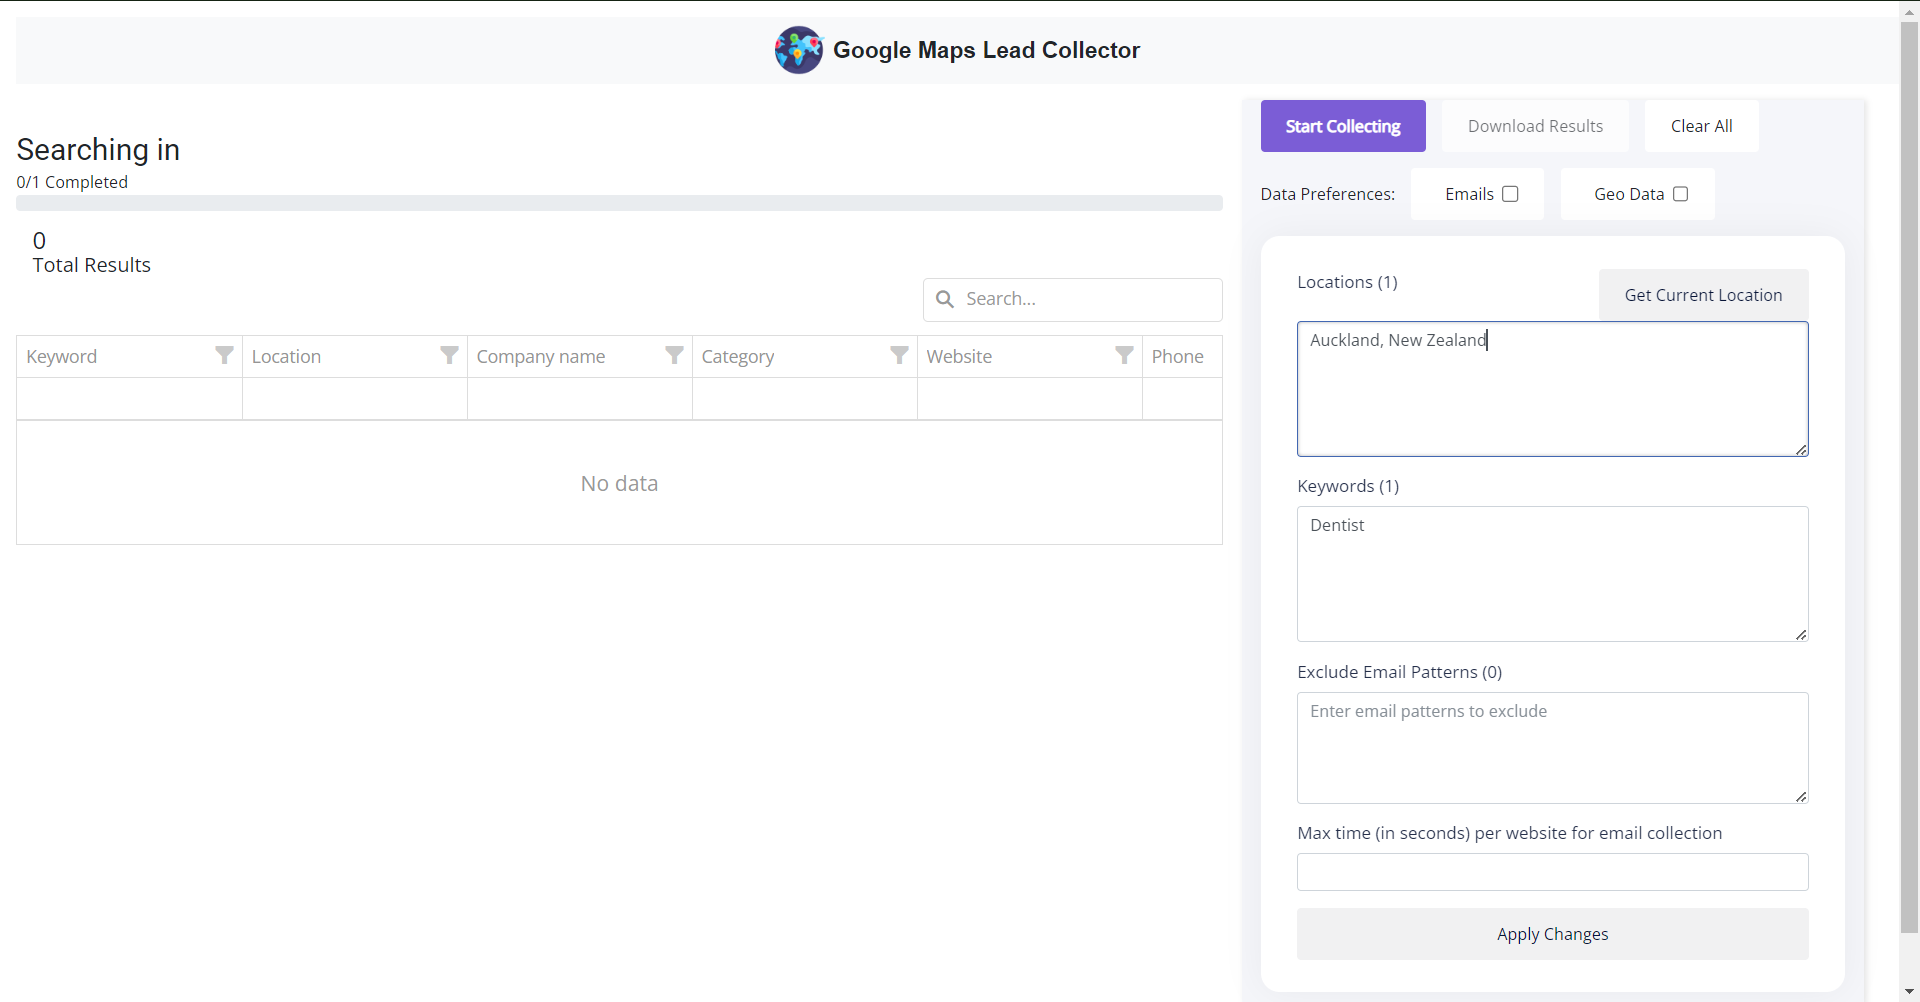Enable the Emails data preference checkbox
This screenshot has width=1920, height=1002.
[1510, 194]
